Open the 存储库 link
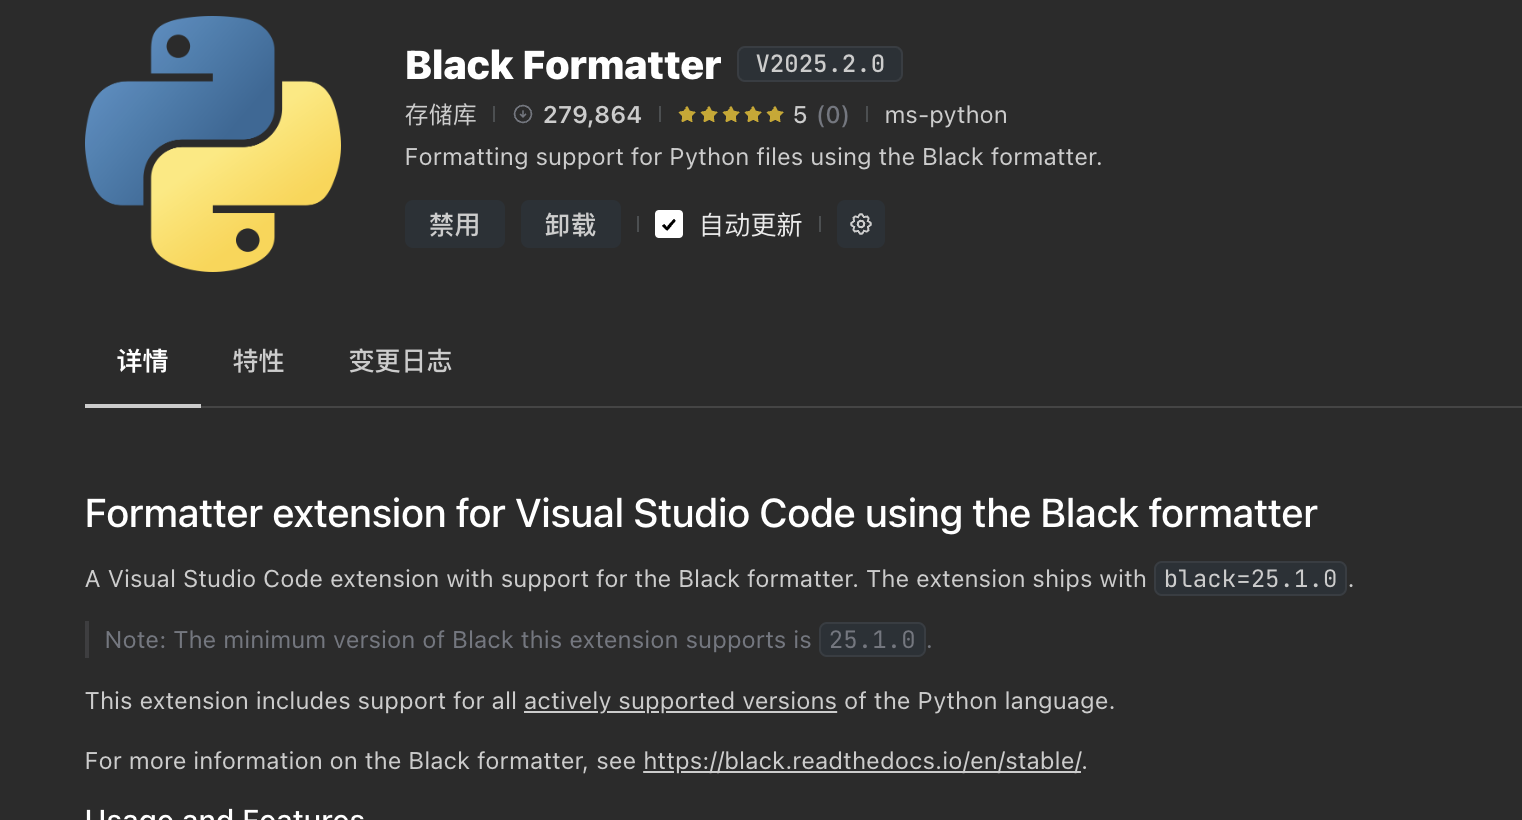This screenshot has height=820, width=1522. point(441,115)
